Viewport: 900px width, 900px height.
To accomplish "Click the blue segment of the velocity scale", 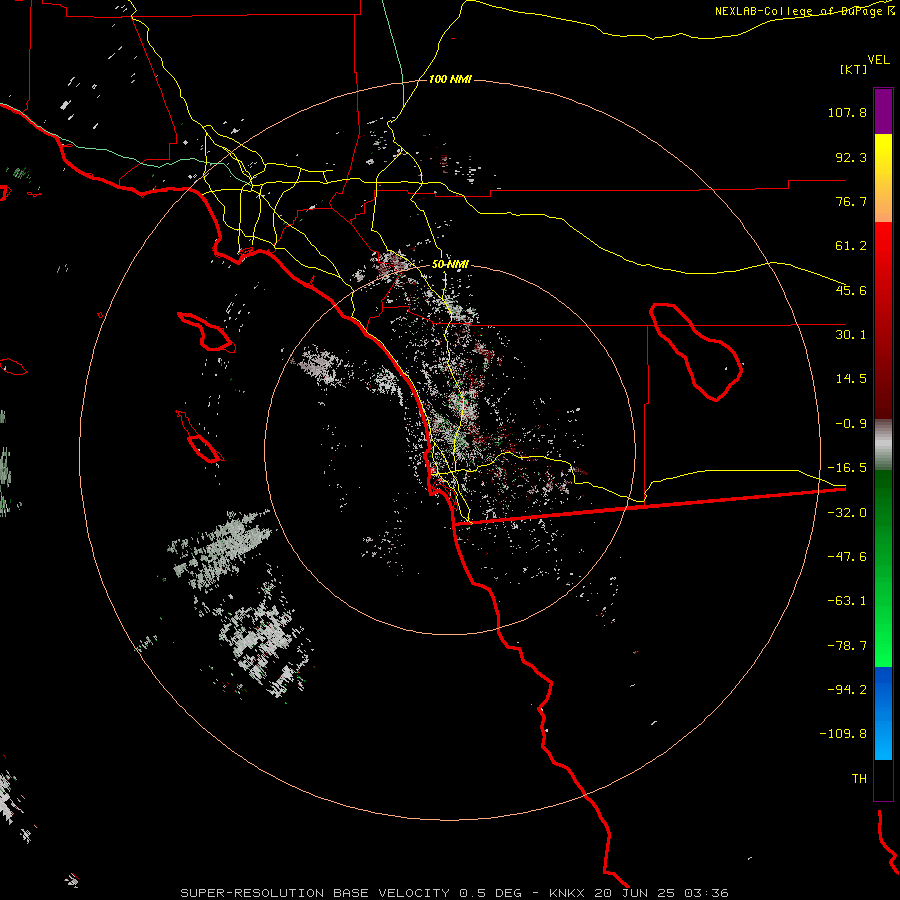I will coord(883,713).
